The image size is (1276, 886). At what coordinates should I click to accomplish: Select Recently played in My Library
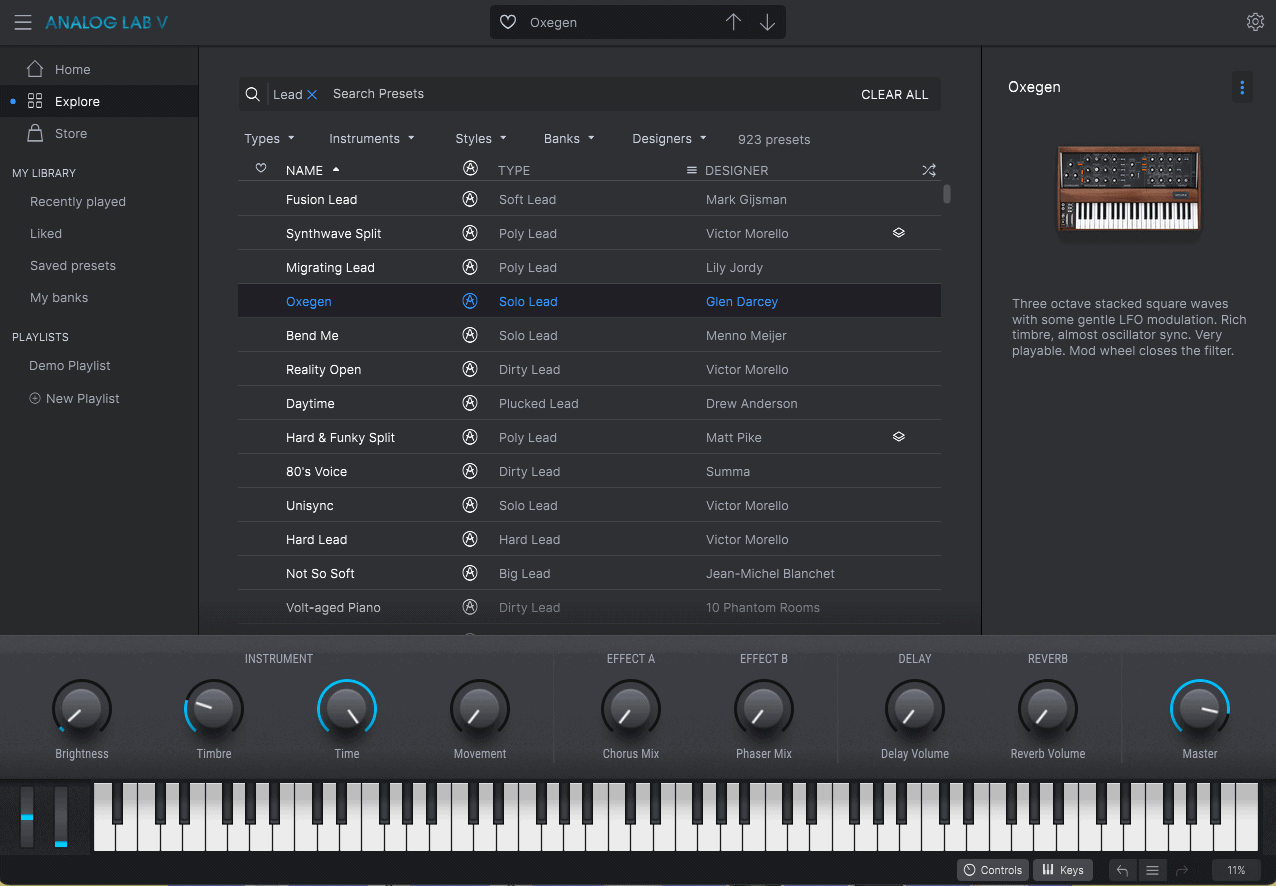(78, 202)
